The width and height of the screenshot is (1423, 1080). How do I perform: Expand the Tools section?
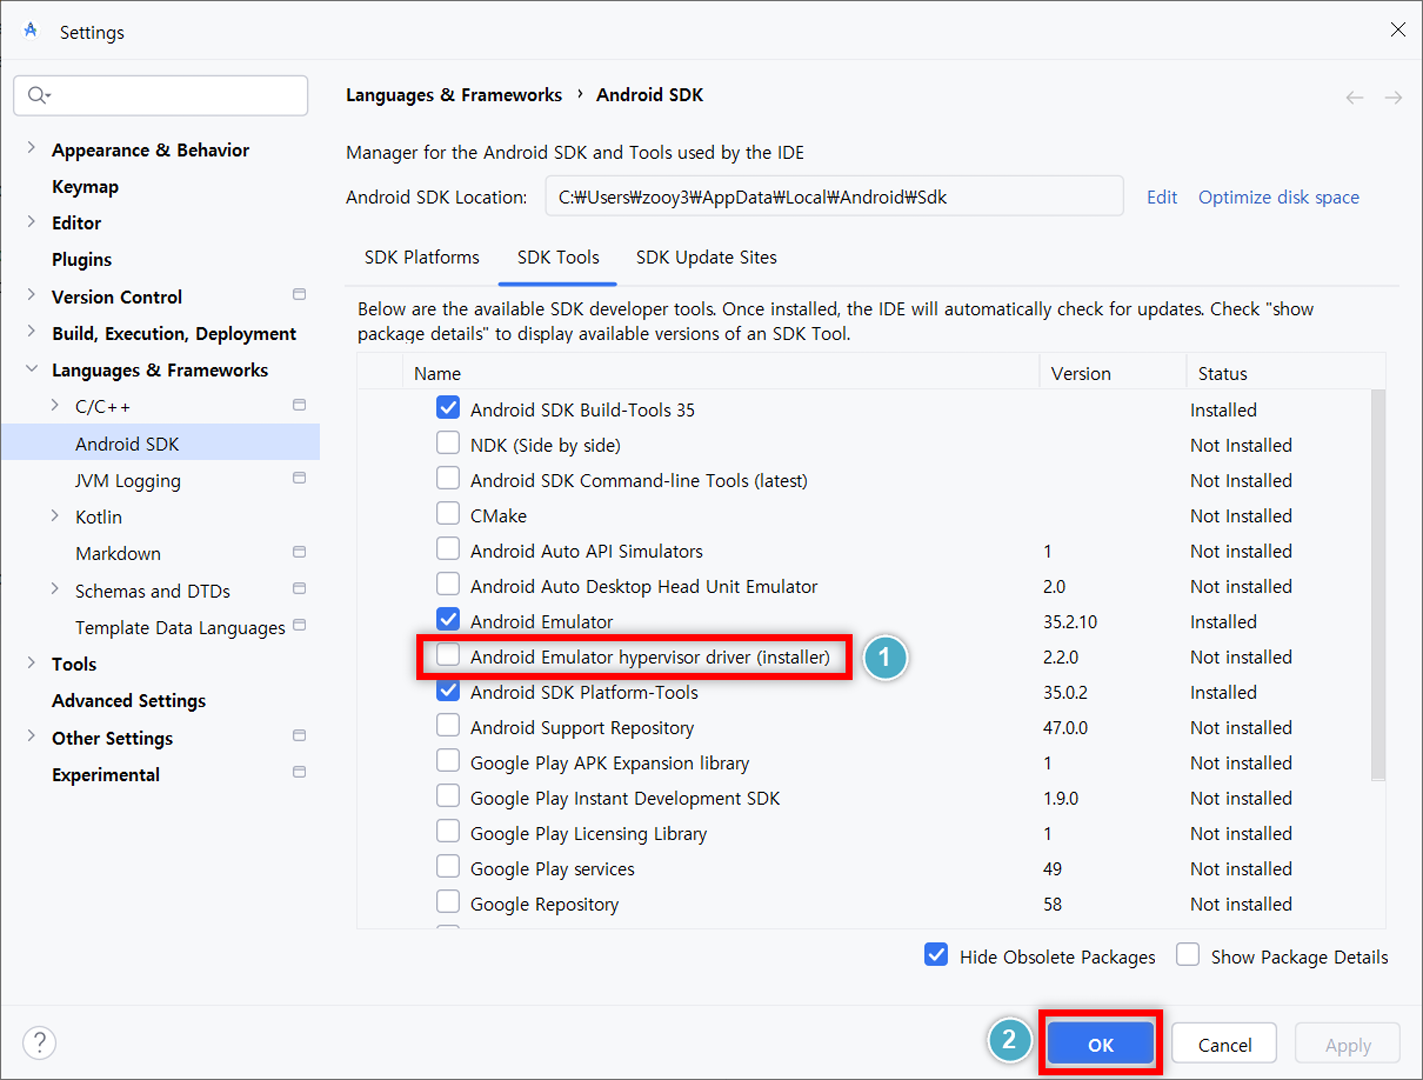pyautogui.click(x=31, y=662)
